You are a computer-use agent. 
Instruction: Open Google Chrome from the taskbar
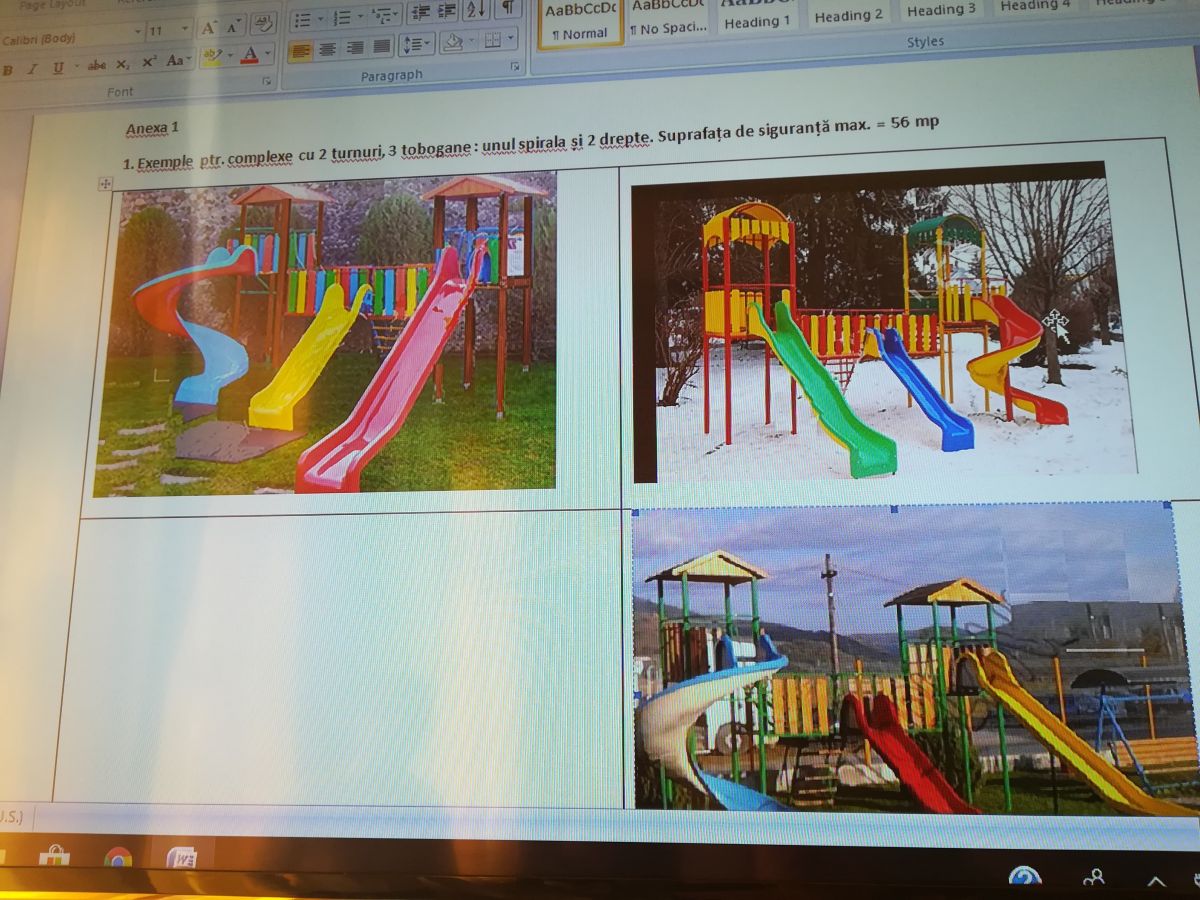tap(118, 858)
